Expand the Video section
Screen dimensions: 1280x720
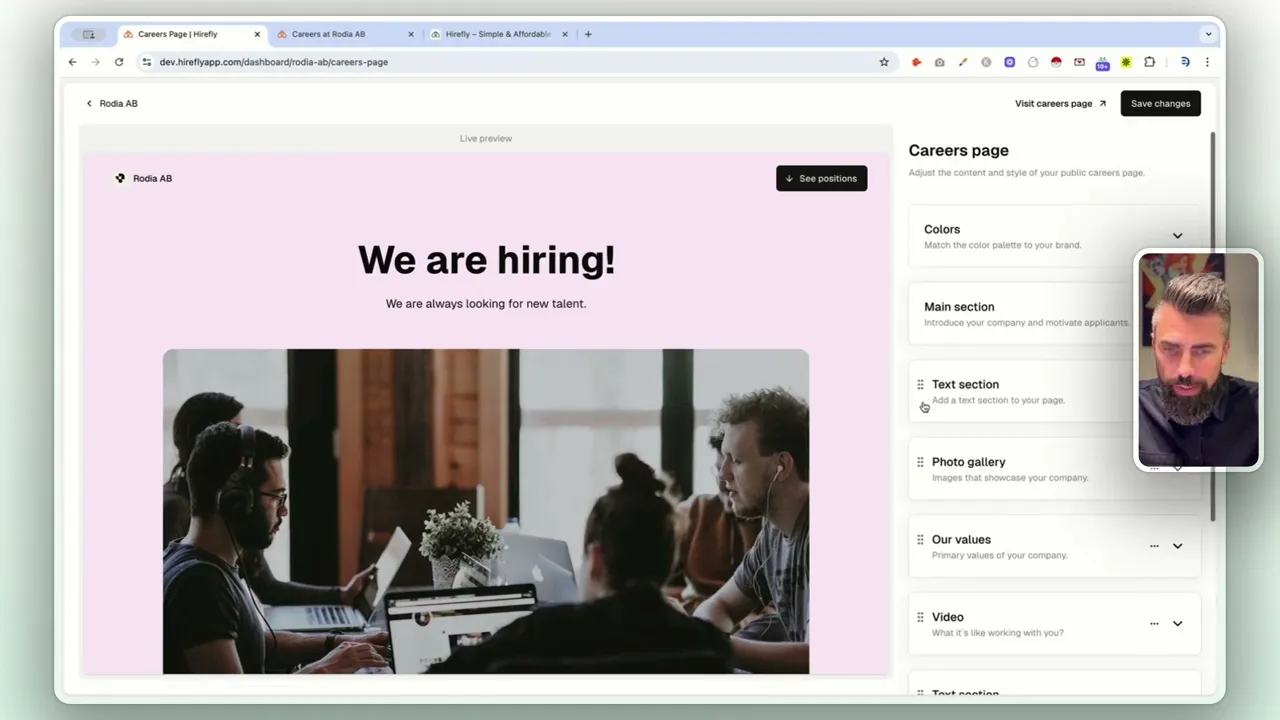[x=1177, y=624]
